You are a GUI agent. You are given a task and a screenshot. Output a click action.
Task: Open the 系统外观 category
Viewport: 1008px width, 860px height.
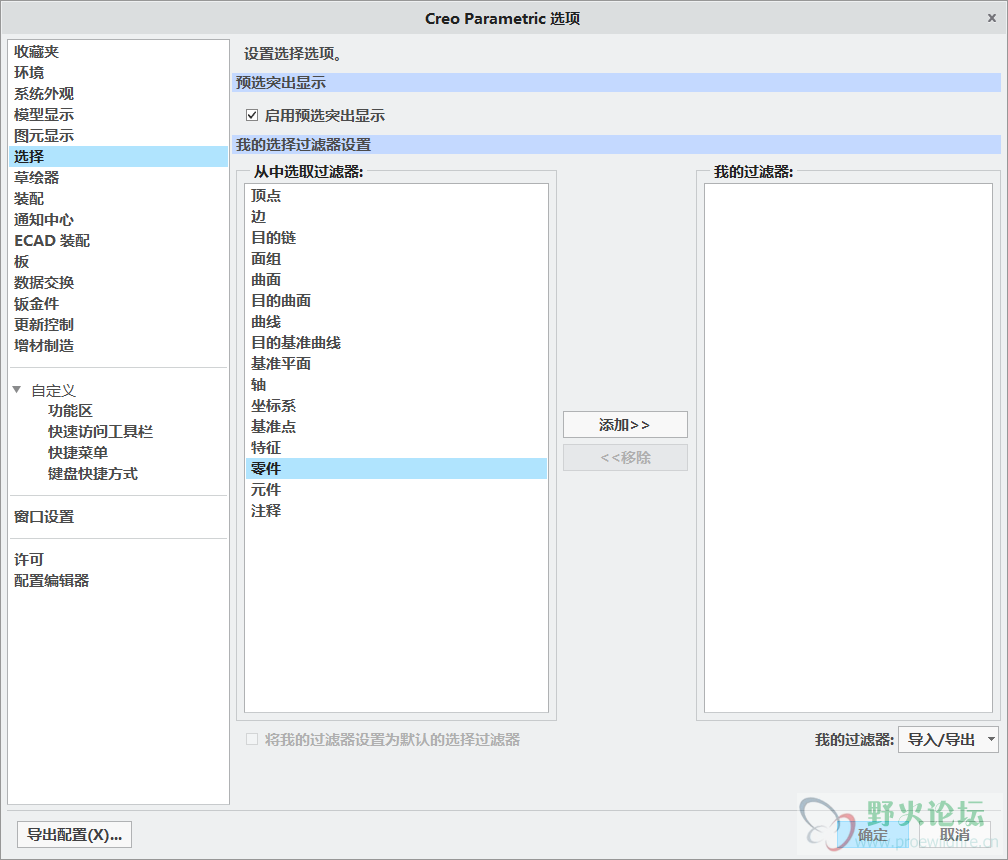tap(119, 94)
